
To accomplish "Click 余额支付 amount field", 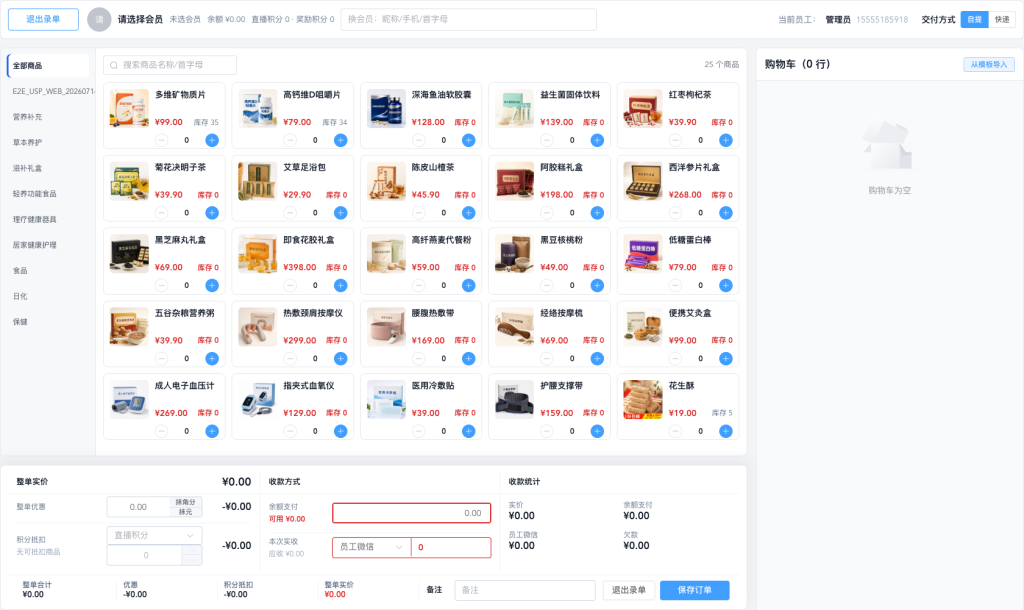I will [411, 513].
